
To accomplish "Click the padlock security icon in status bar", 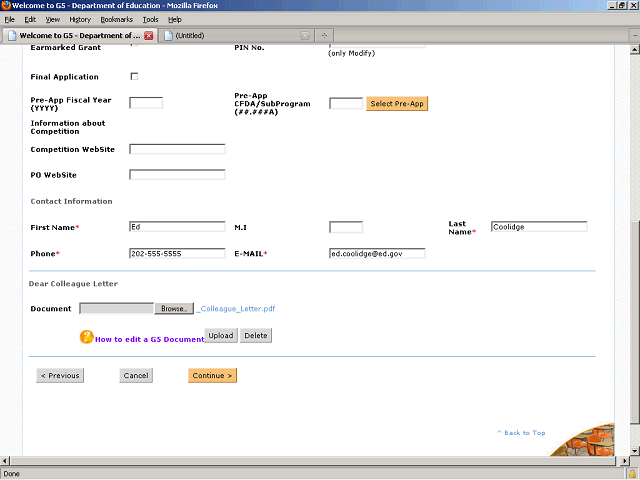I will point(632,474).
